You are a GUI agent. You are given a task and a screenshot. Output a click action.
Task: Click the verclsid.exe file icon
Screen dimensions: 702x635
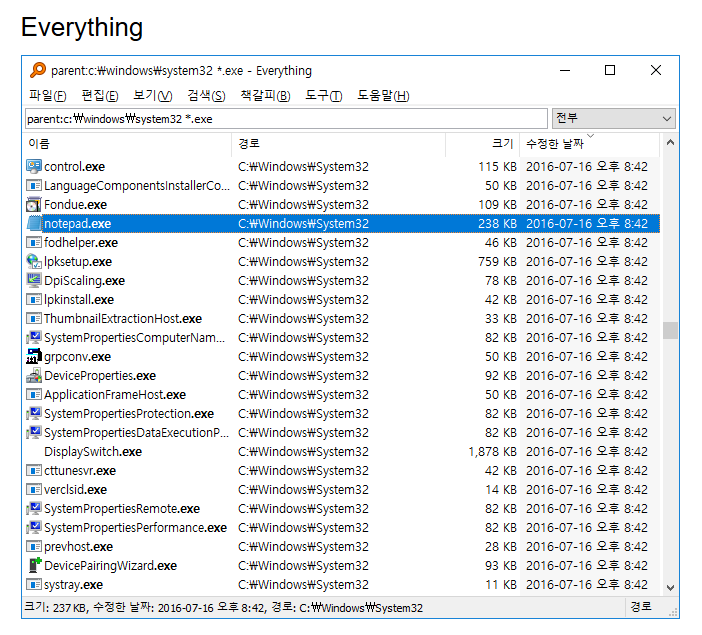[x=34, y=489]
